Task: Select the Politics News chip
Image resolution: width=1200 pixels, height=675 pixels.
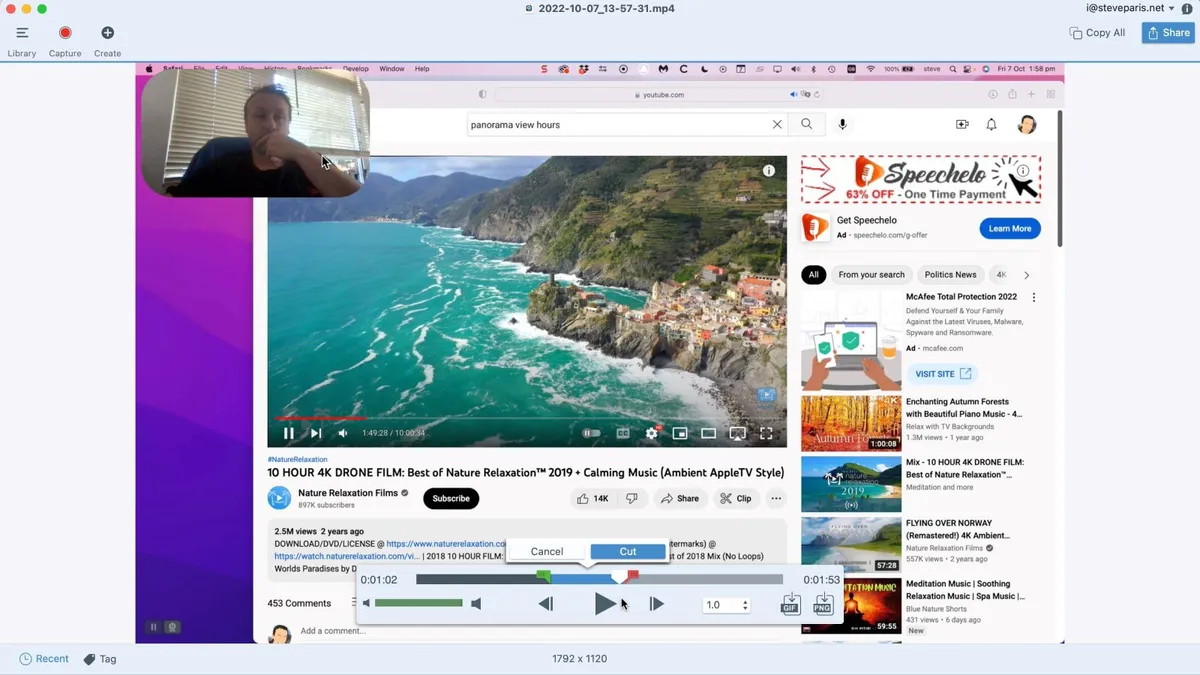Action: click(x=950, y=275)
